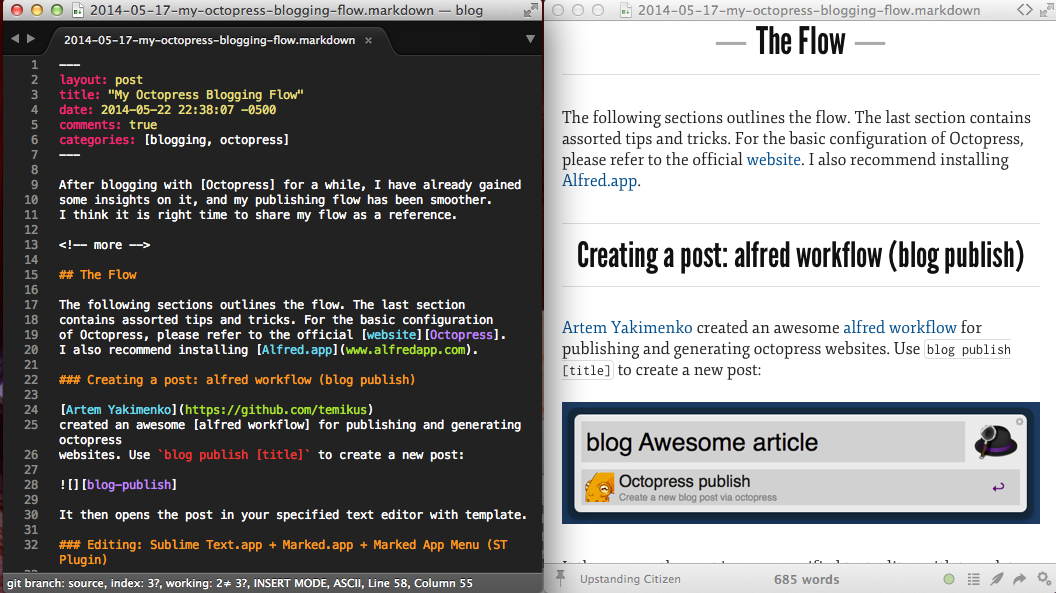Click the share/export arrow icon
1056x593 pixels.
point(1020,579)
